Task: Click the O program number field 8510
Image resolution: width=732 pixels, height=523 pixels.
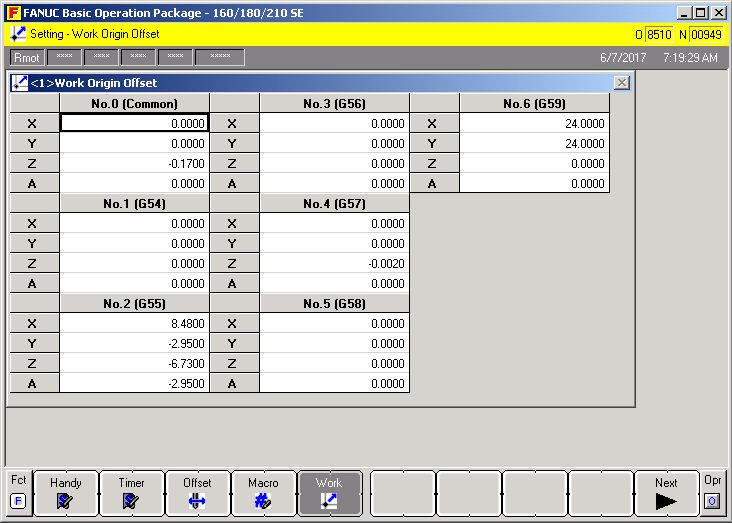Action: pos(659,34)
